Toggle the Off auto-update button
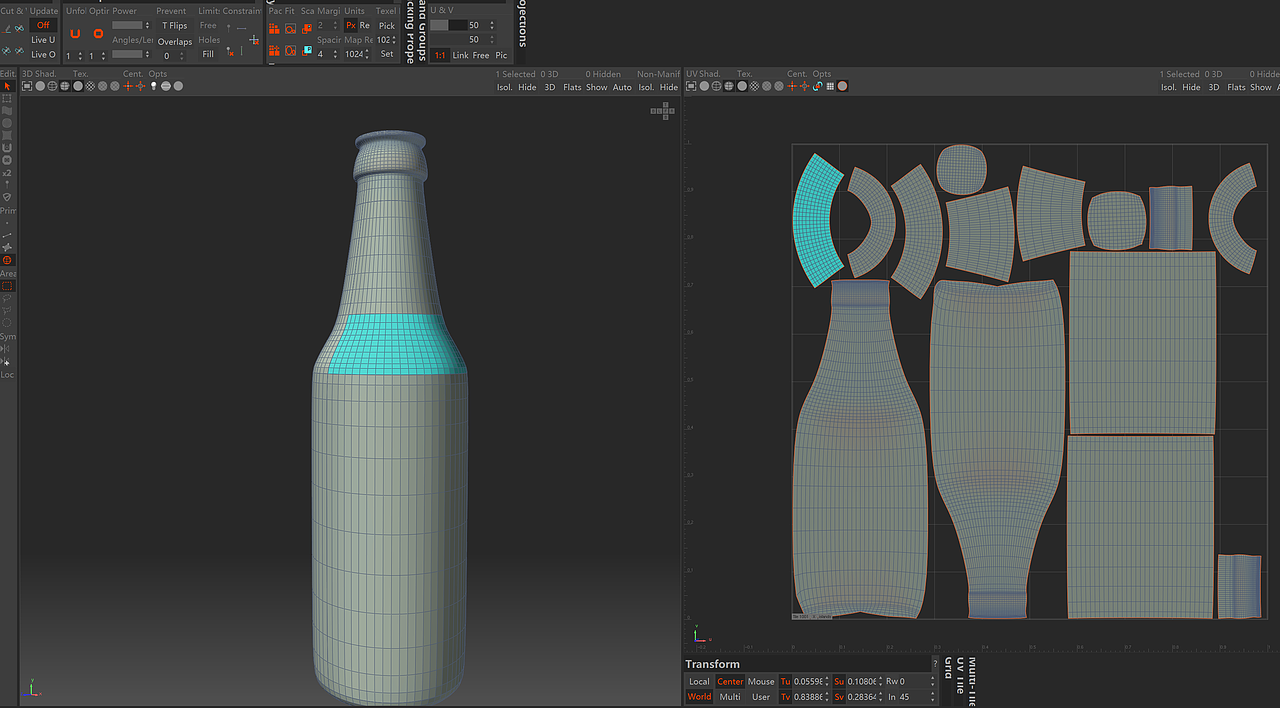The height and width of the screenshot is (708, 1280). (43, 25)
